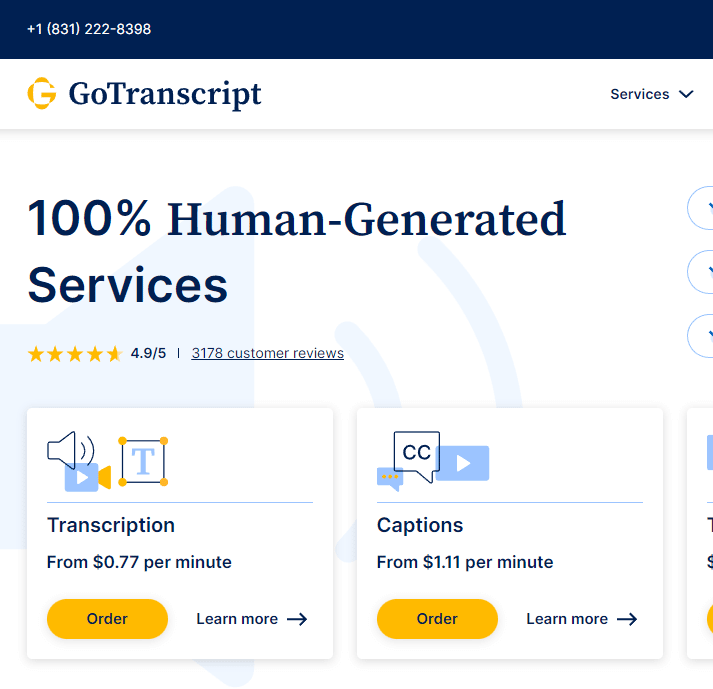This screenshot has width=713, height=689.
Task: Click the From $1.11 per minute text
Action: pyautogui.click(x=465, y=562)
